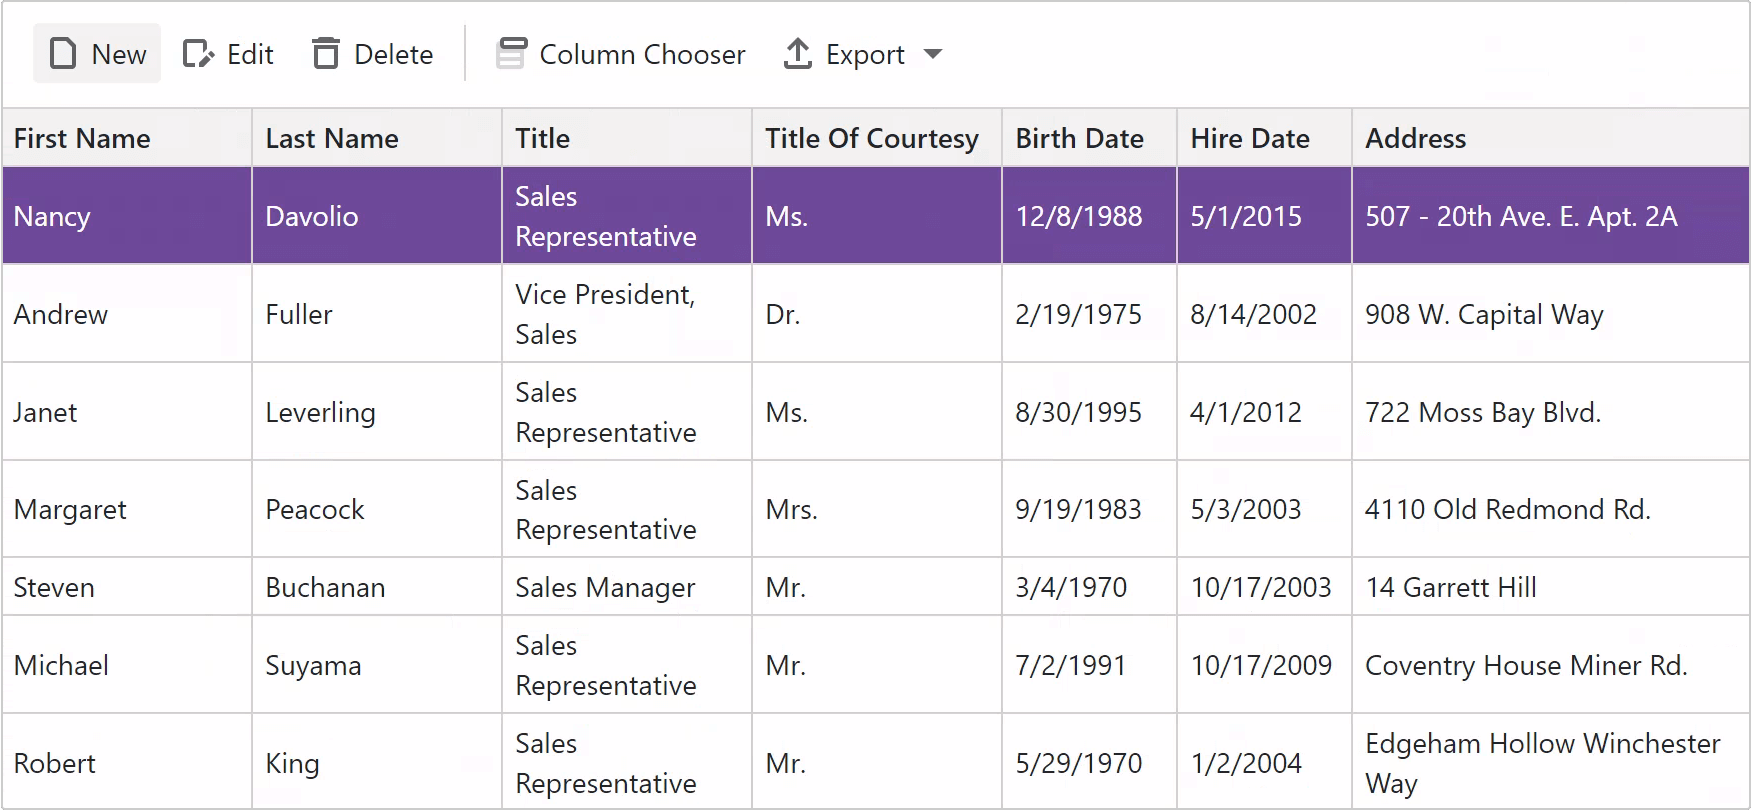Click the Title column header
This screenshot has width=1751, height=810.
543,138
